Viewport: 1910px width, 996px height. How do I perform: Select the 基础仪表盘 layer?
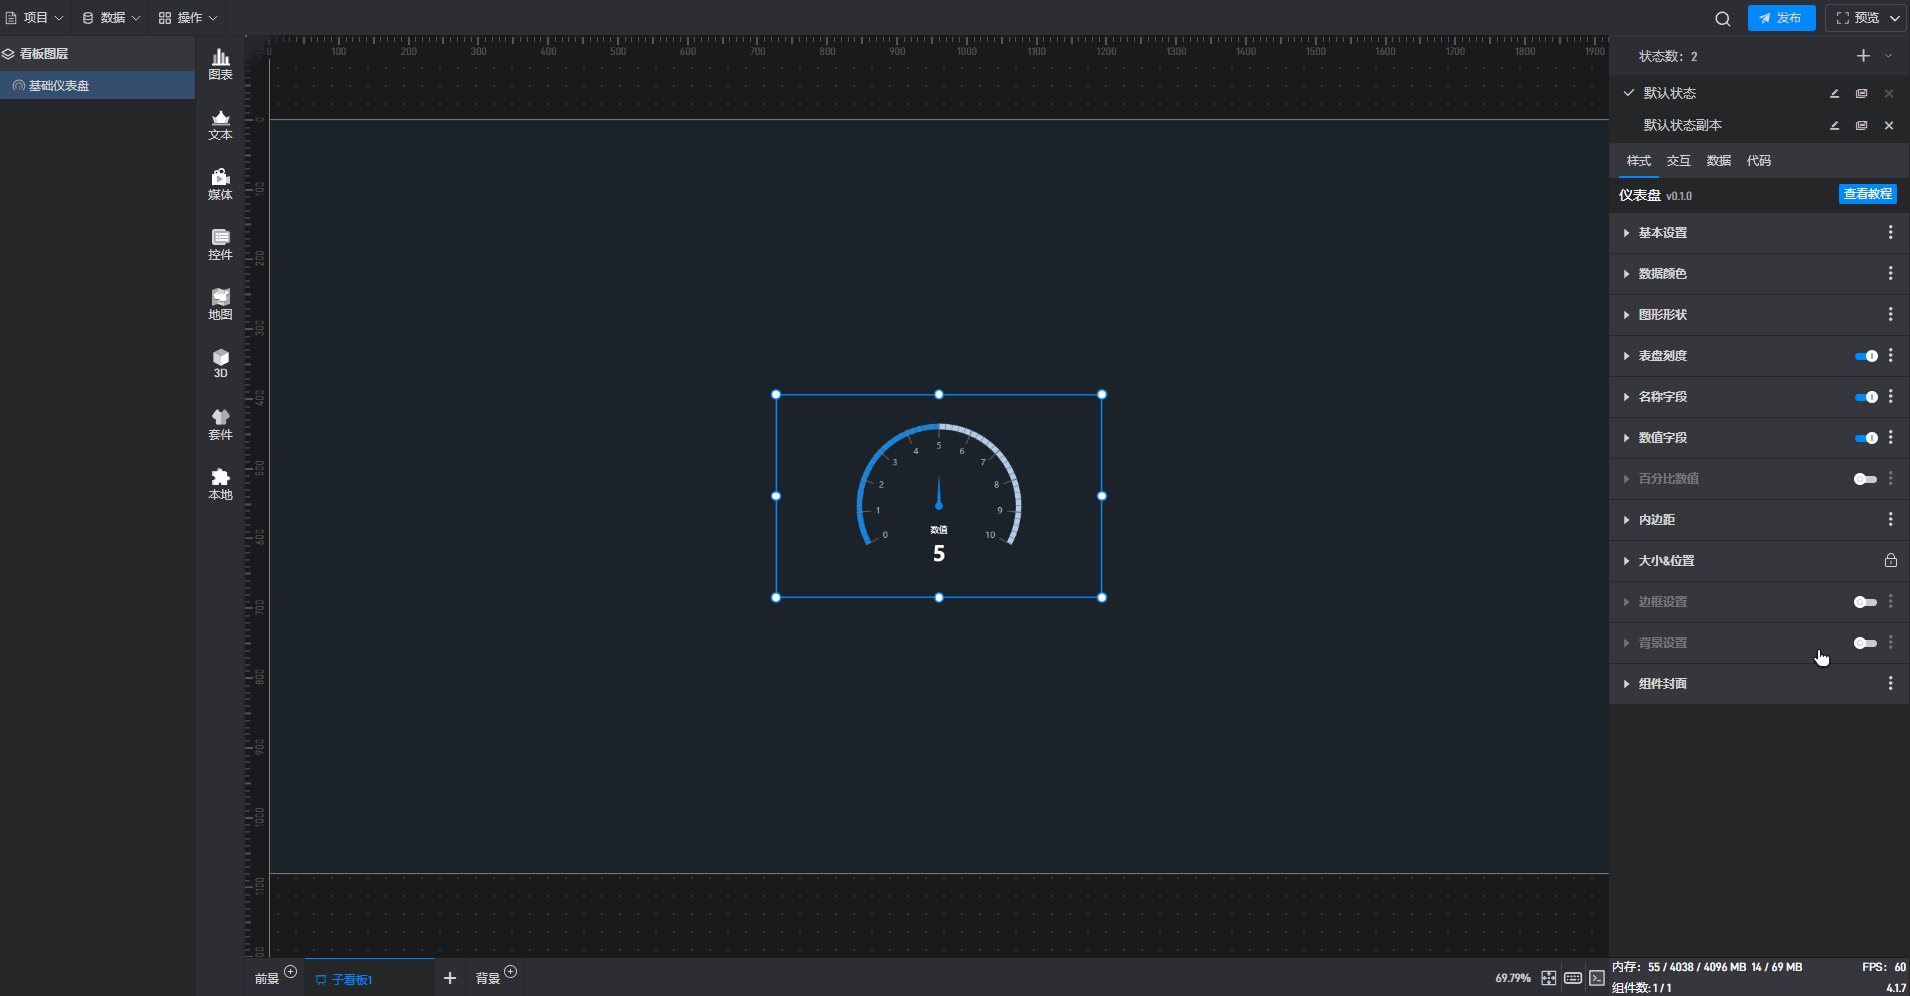click(x=59, y=86)
